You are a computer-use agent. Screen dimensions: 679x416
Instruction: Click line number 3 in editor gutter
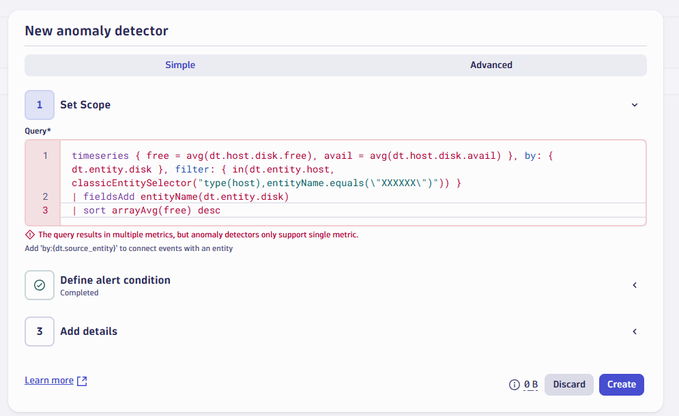click(44, 211)
